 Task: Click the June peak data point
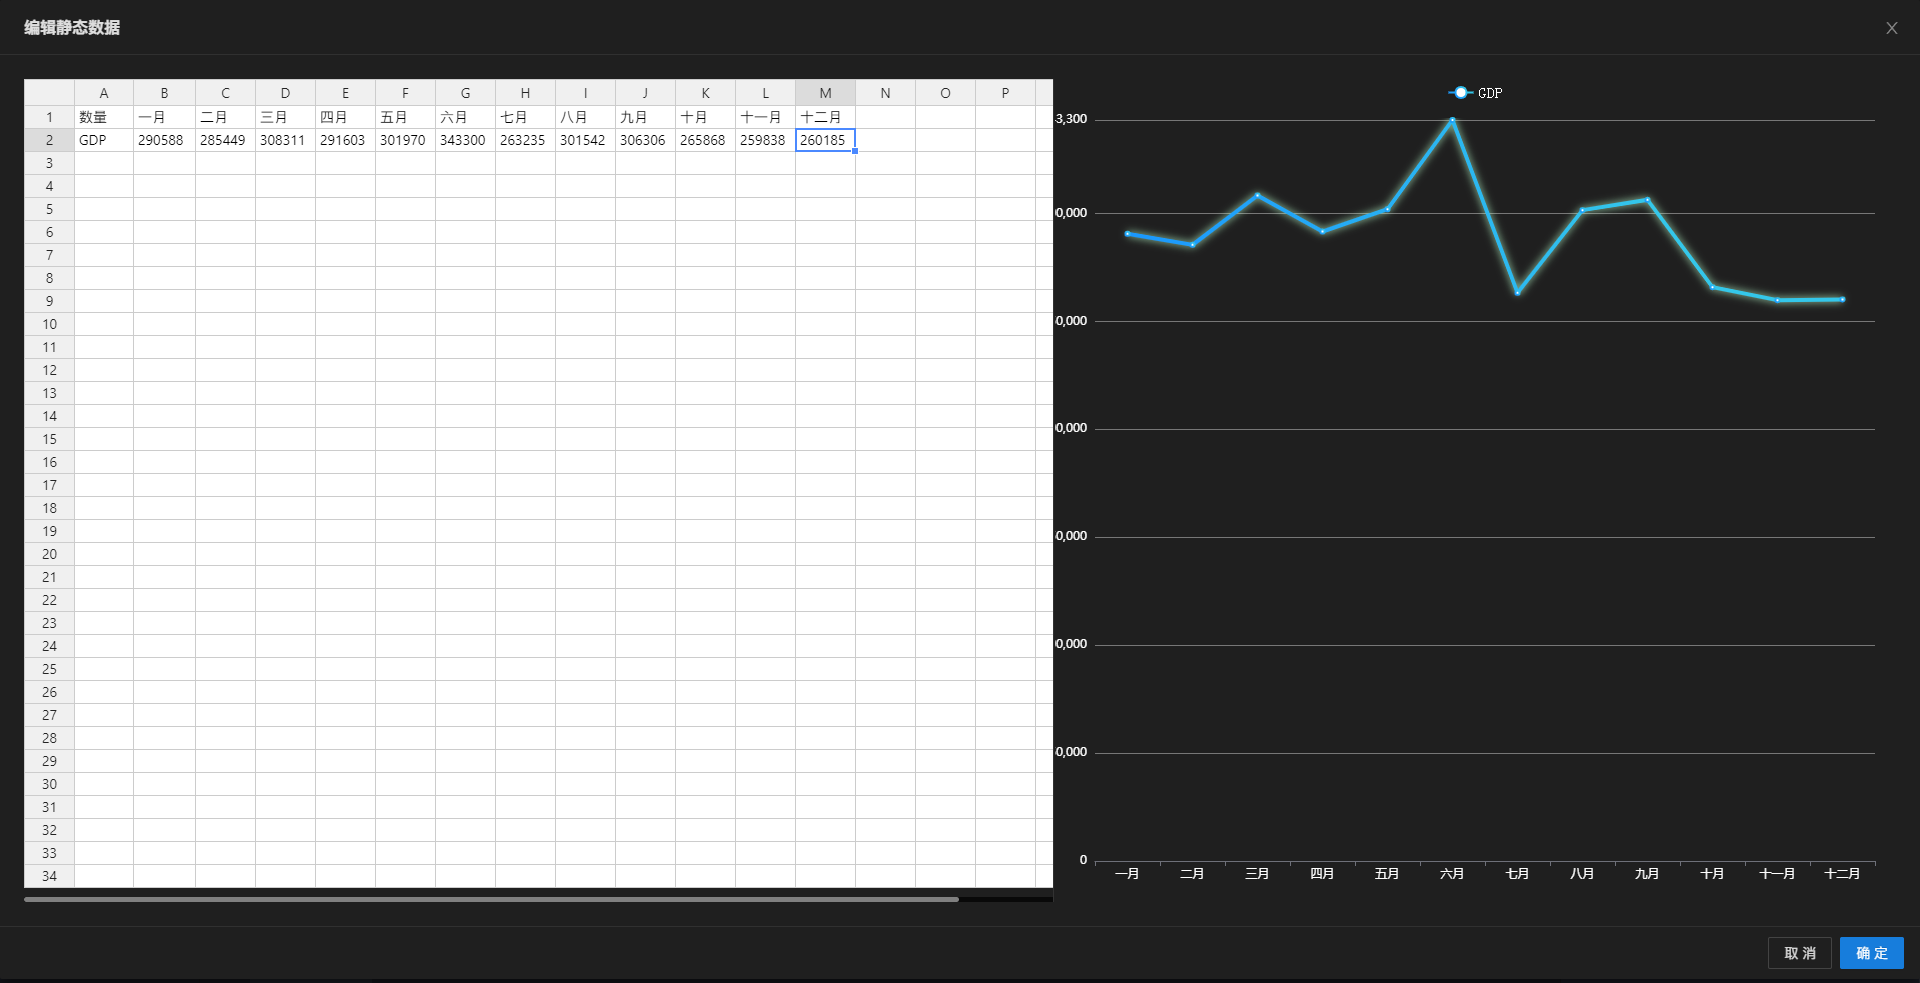pos(1452,120)
